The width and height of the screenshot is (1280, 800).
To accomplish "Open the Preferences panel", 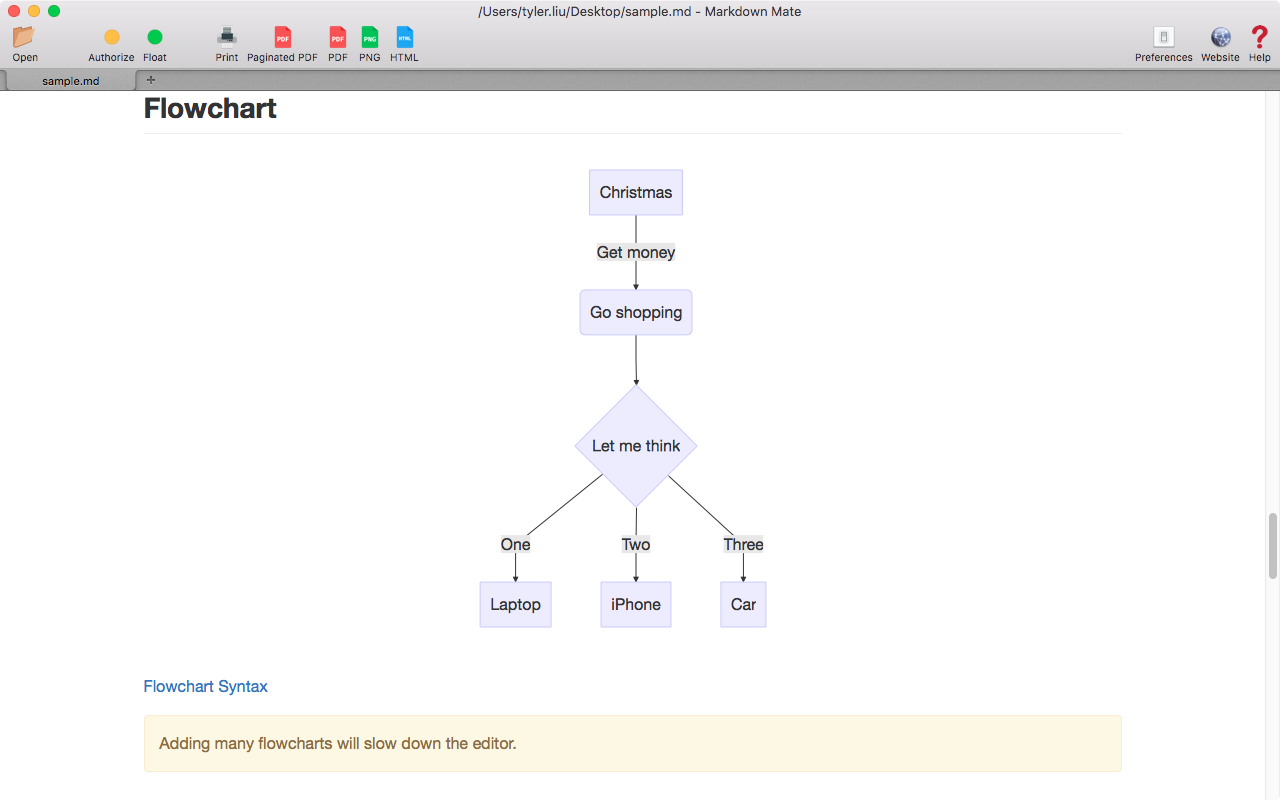I will tap(1164, 37).
